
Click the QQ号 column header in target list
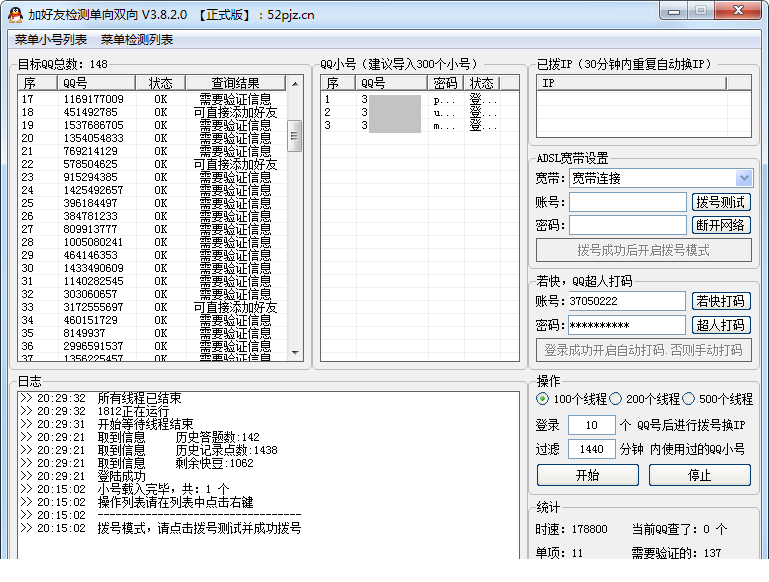[x=96, y=83]
